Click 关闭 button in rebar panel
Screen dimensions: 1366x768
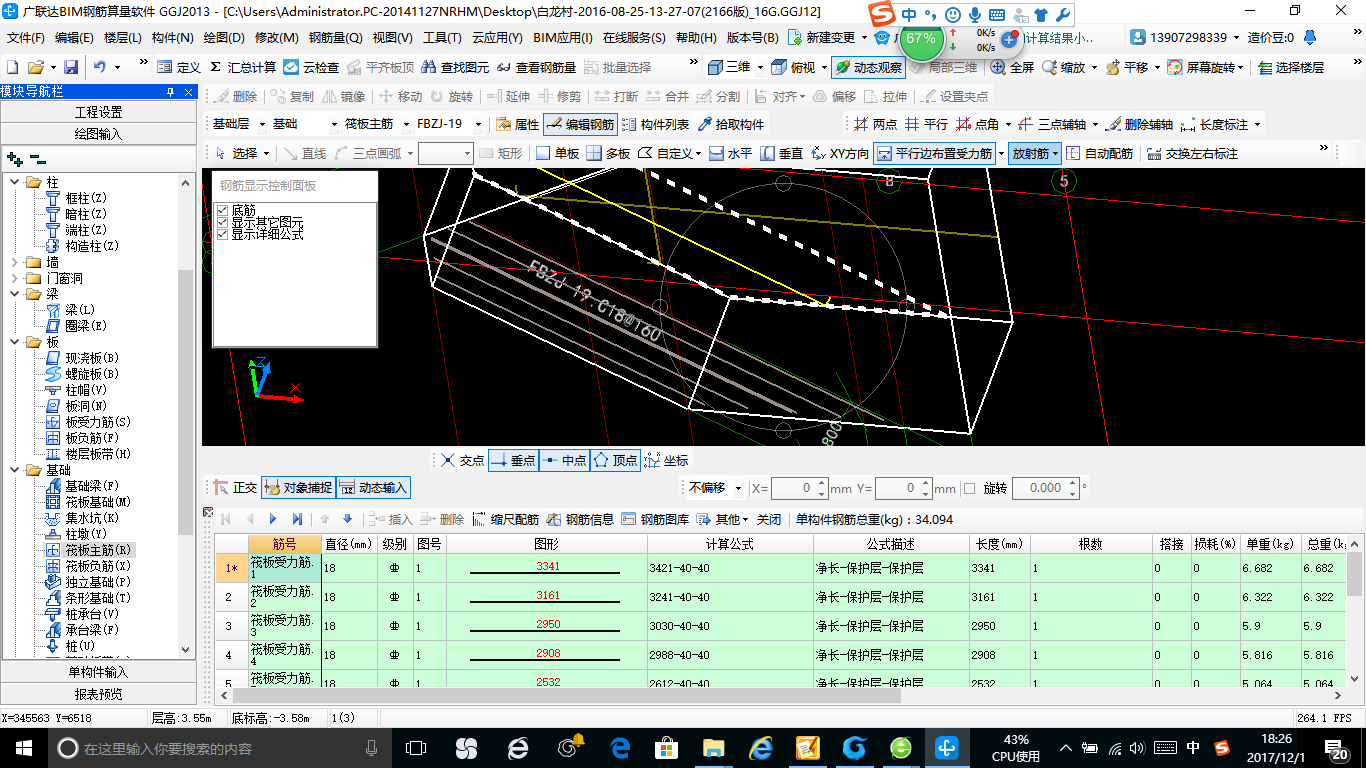click(769, 519)
